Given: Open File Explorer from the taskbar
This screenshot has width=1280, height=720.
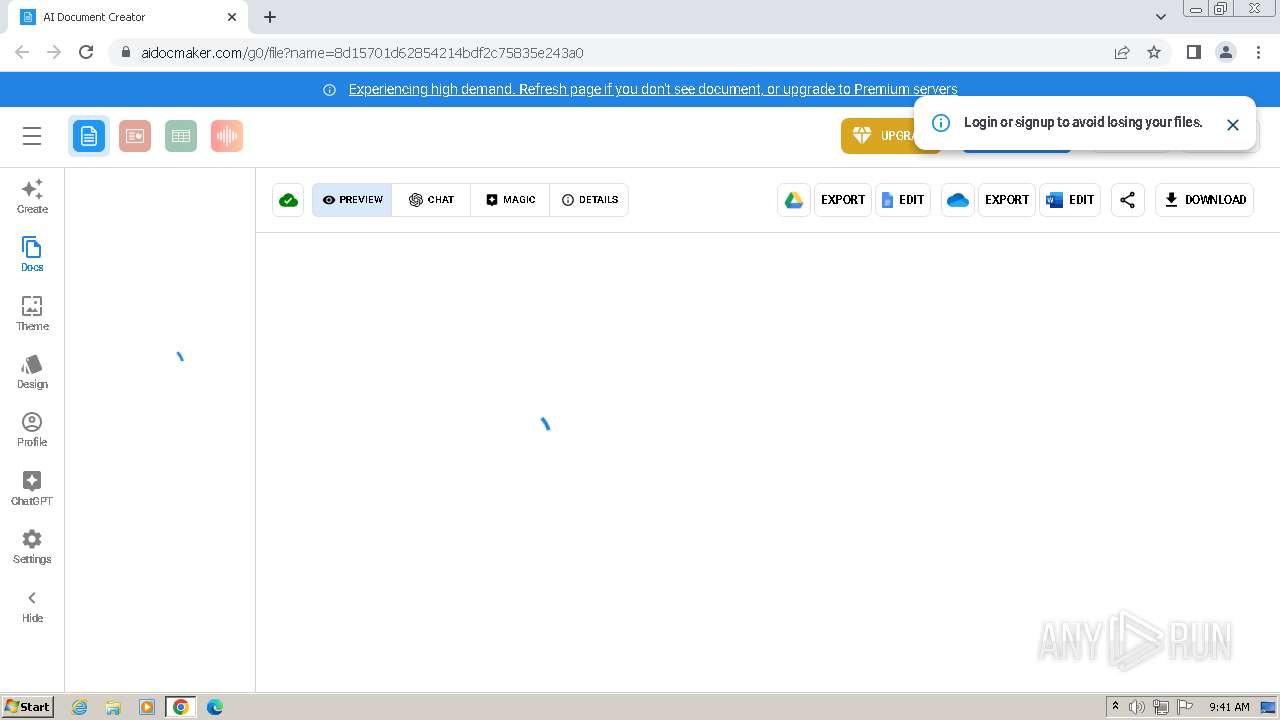Looking at the screenshot, I should (x=113, y=707).
